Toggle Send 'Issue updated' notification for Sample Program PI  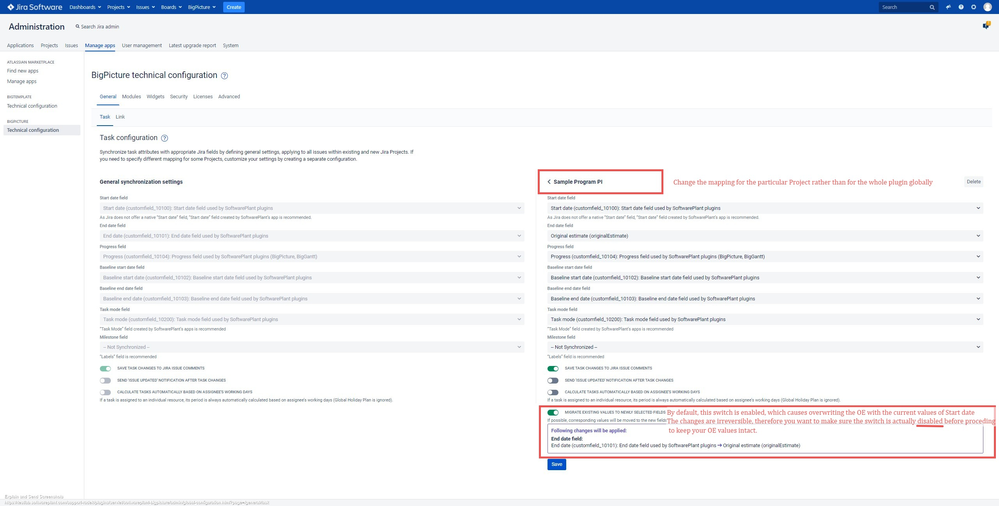click(552, 380)
